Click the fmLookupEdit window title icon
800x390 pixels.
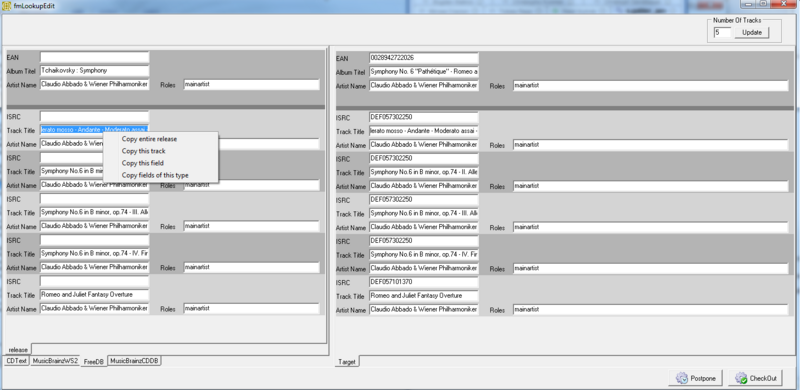[x=7, y=6]
